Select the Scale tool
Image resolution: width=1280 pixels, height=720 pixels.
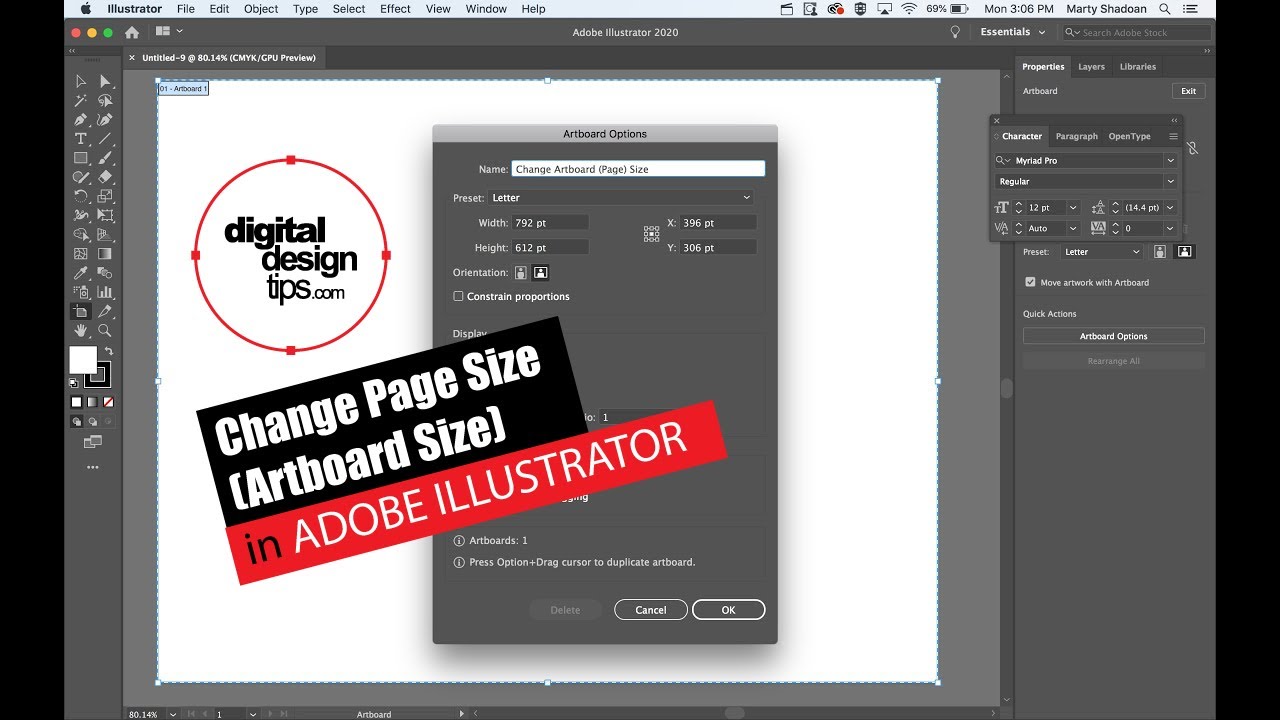point(105,196)
